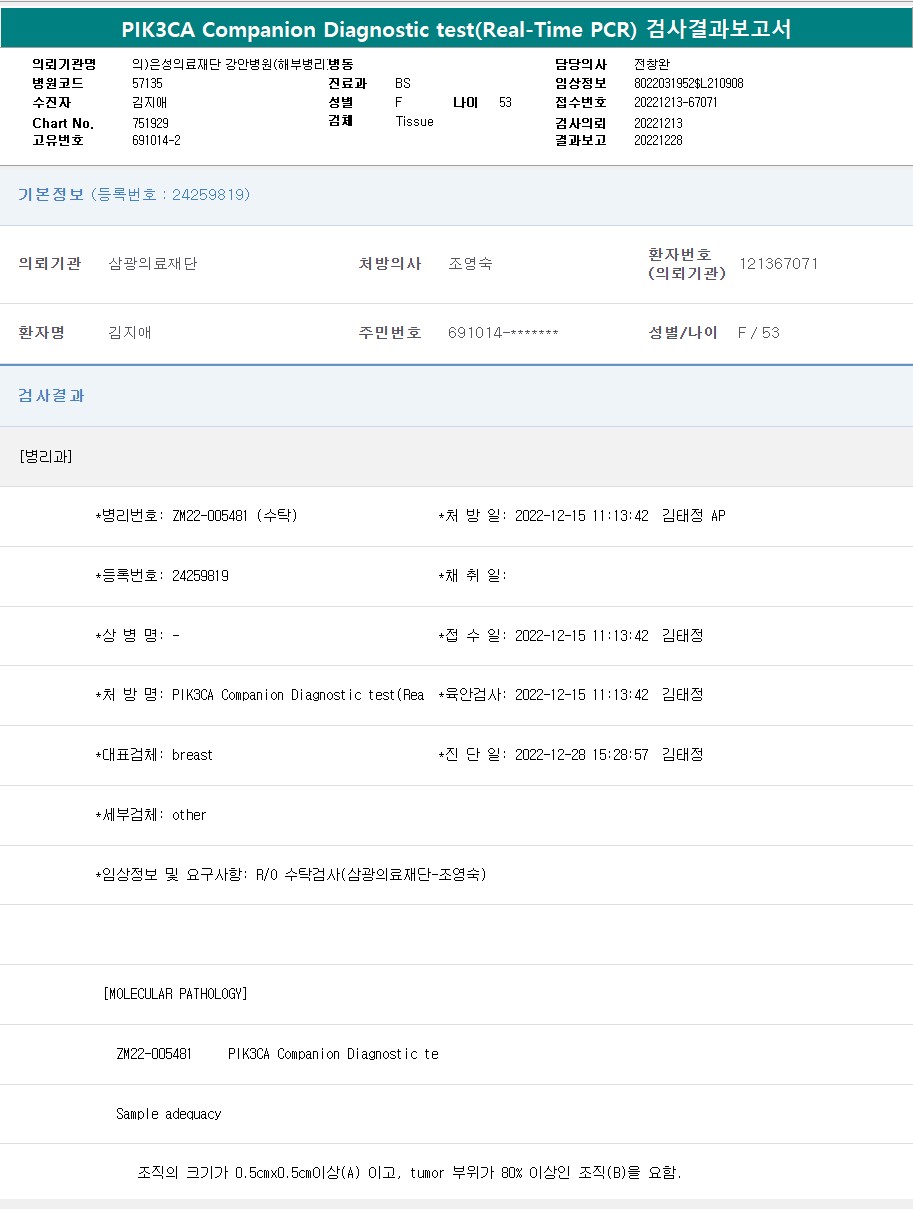Viewport: 913px width, 1209px height.
Task: Select 처방의사 name 조영숙 in 기본정보
Action: click(x=470, y=264)
